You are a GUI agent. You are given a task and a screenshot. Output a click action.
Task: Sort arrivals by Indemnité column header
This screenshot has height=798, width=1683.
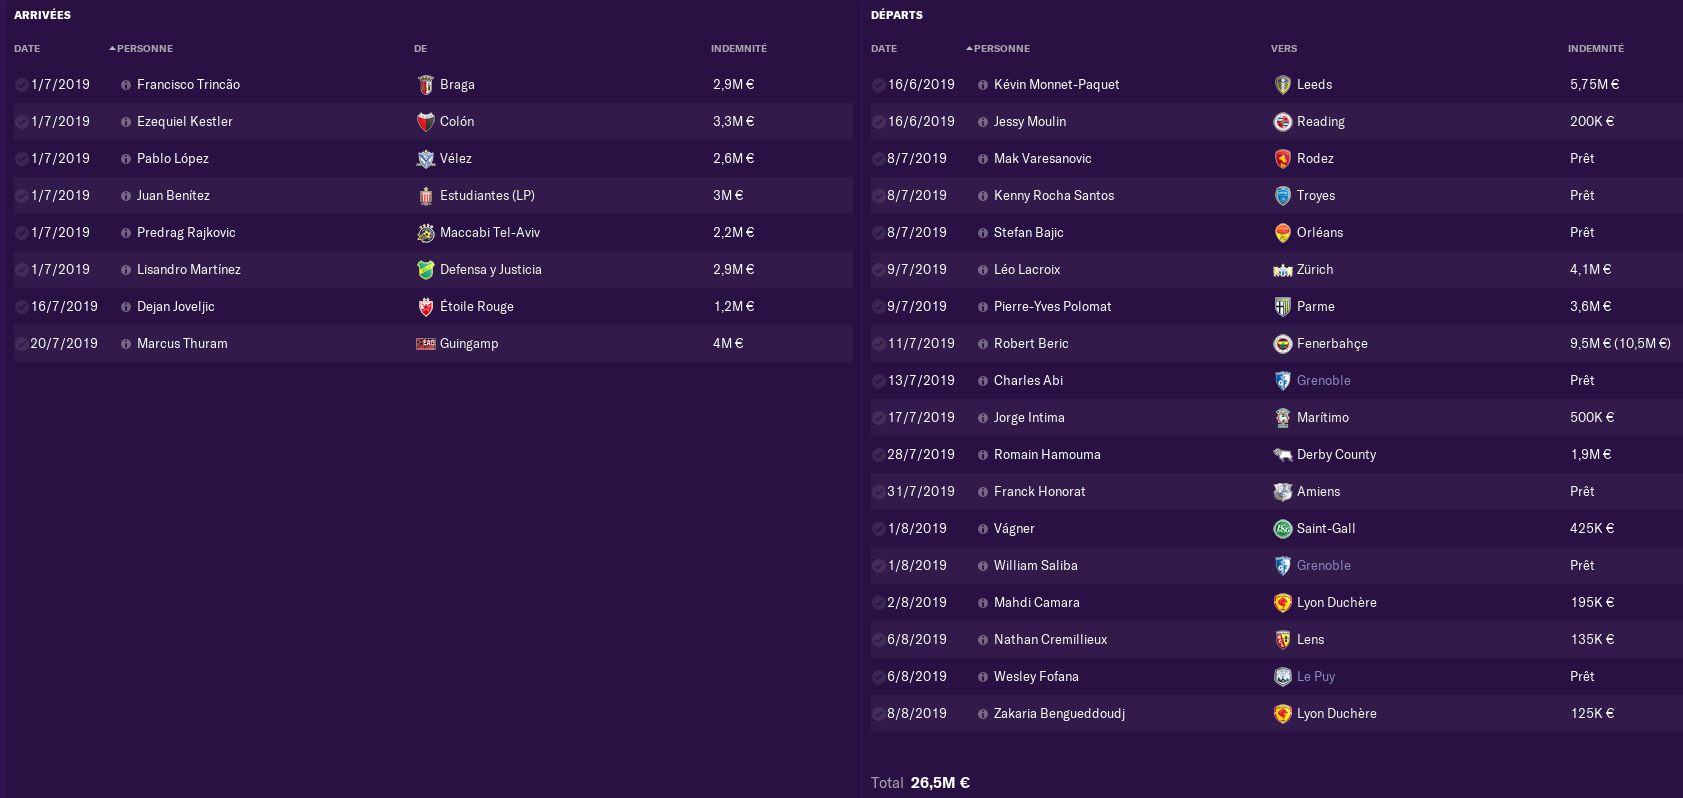(x=739, y=48)
